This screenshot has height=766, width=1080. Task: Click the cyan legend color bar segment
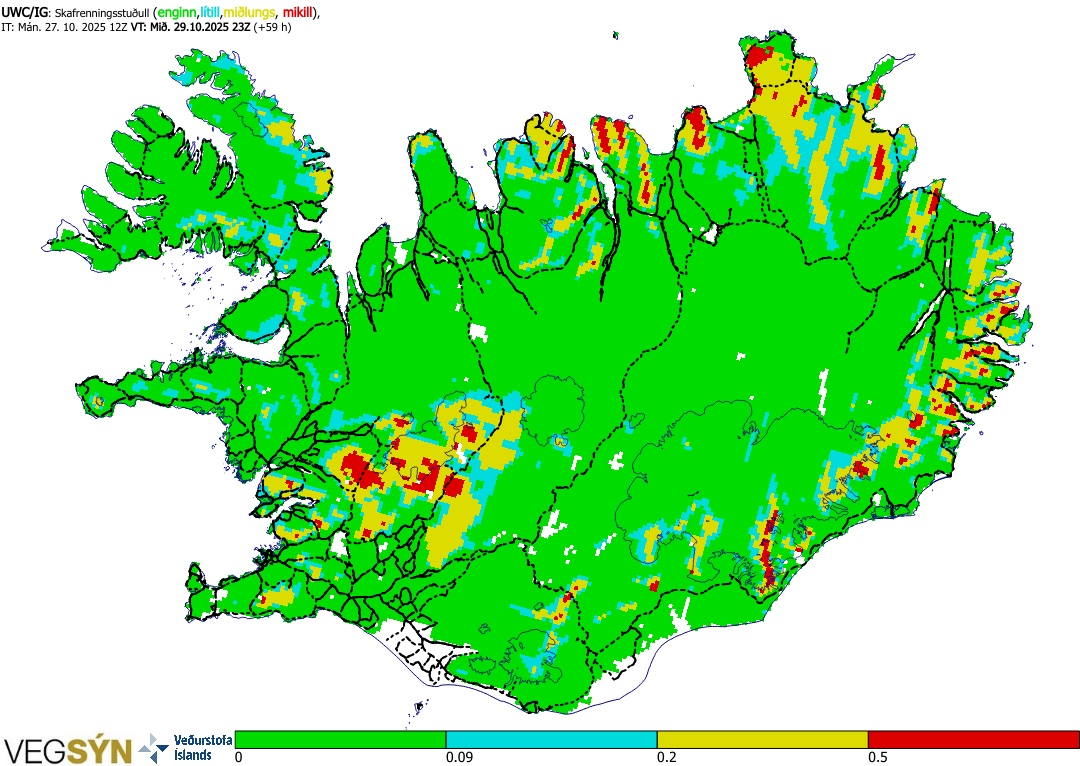tap(552, 740)
